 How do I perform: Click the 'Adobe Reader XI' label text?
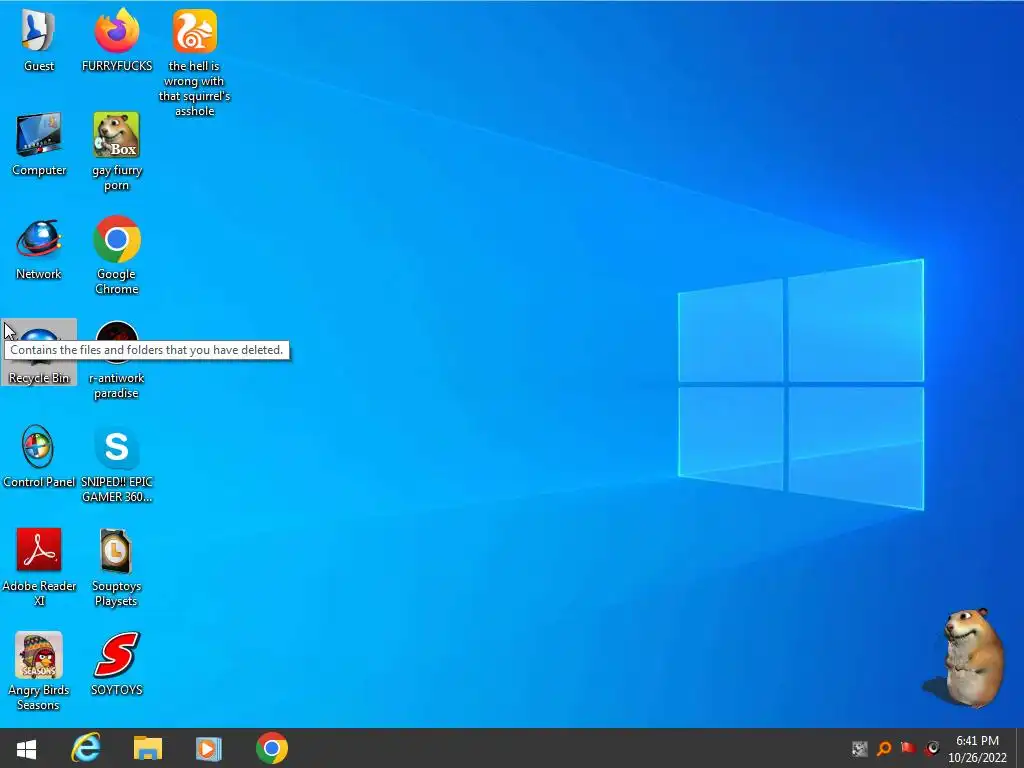pyautogui.click(x=39, y=593)
